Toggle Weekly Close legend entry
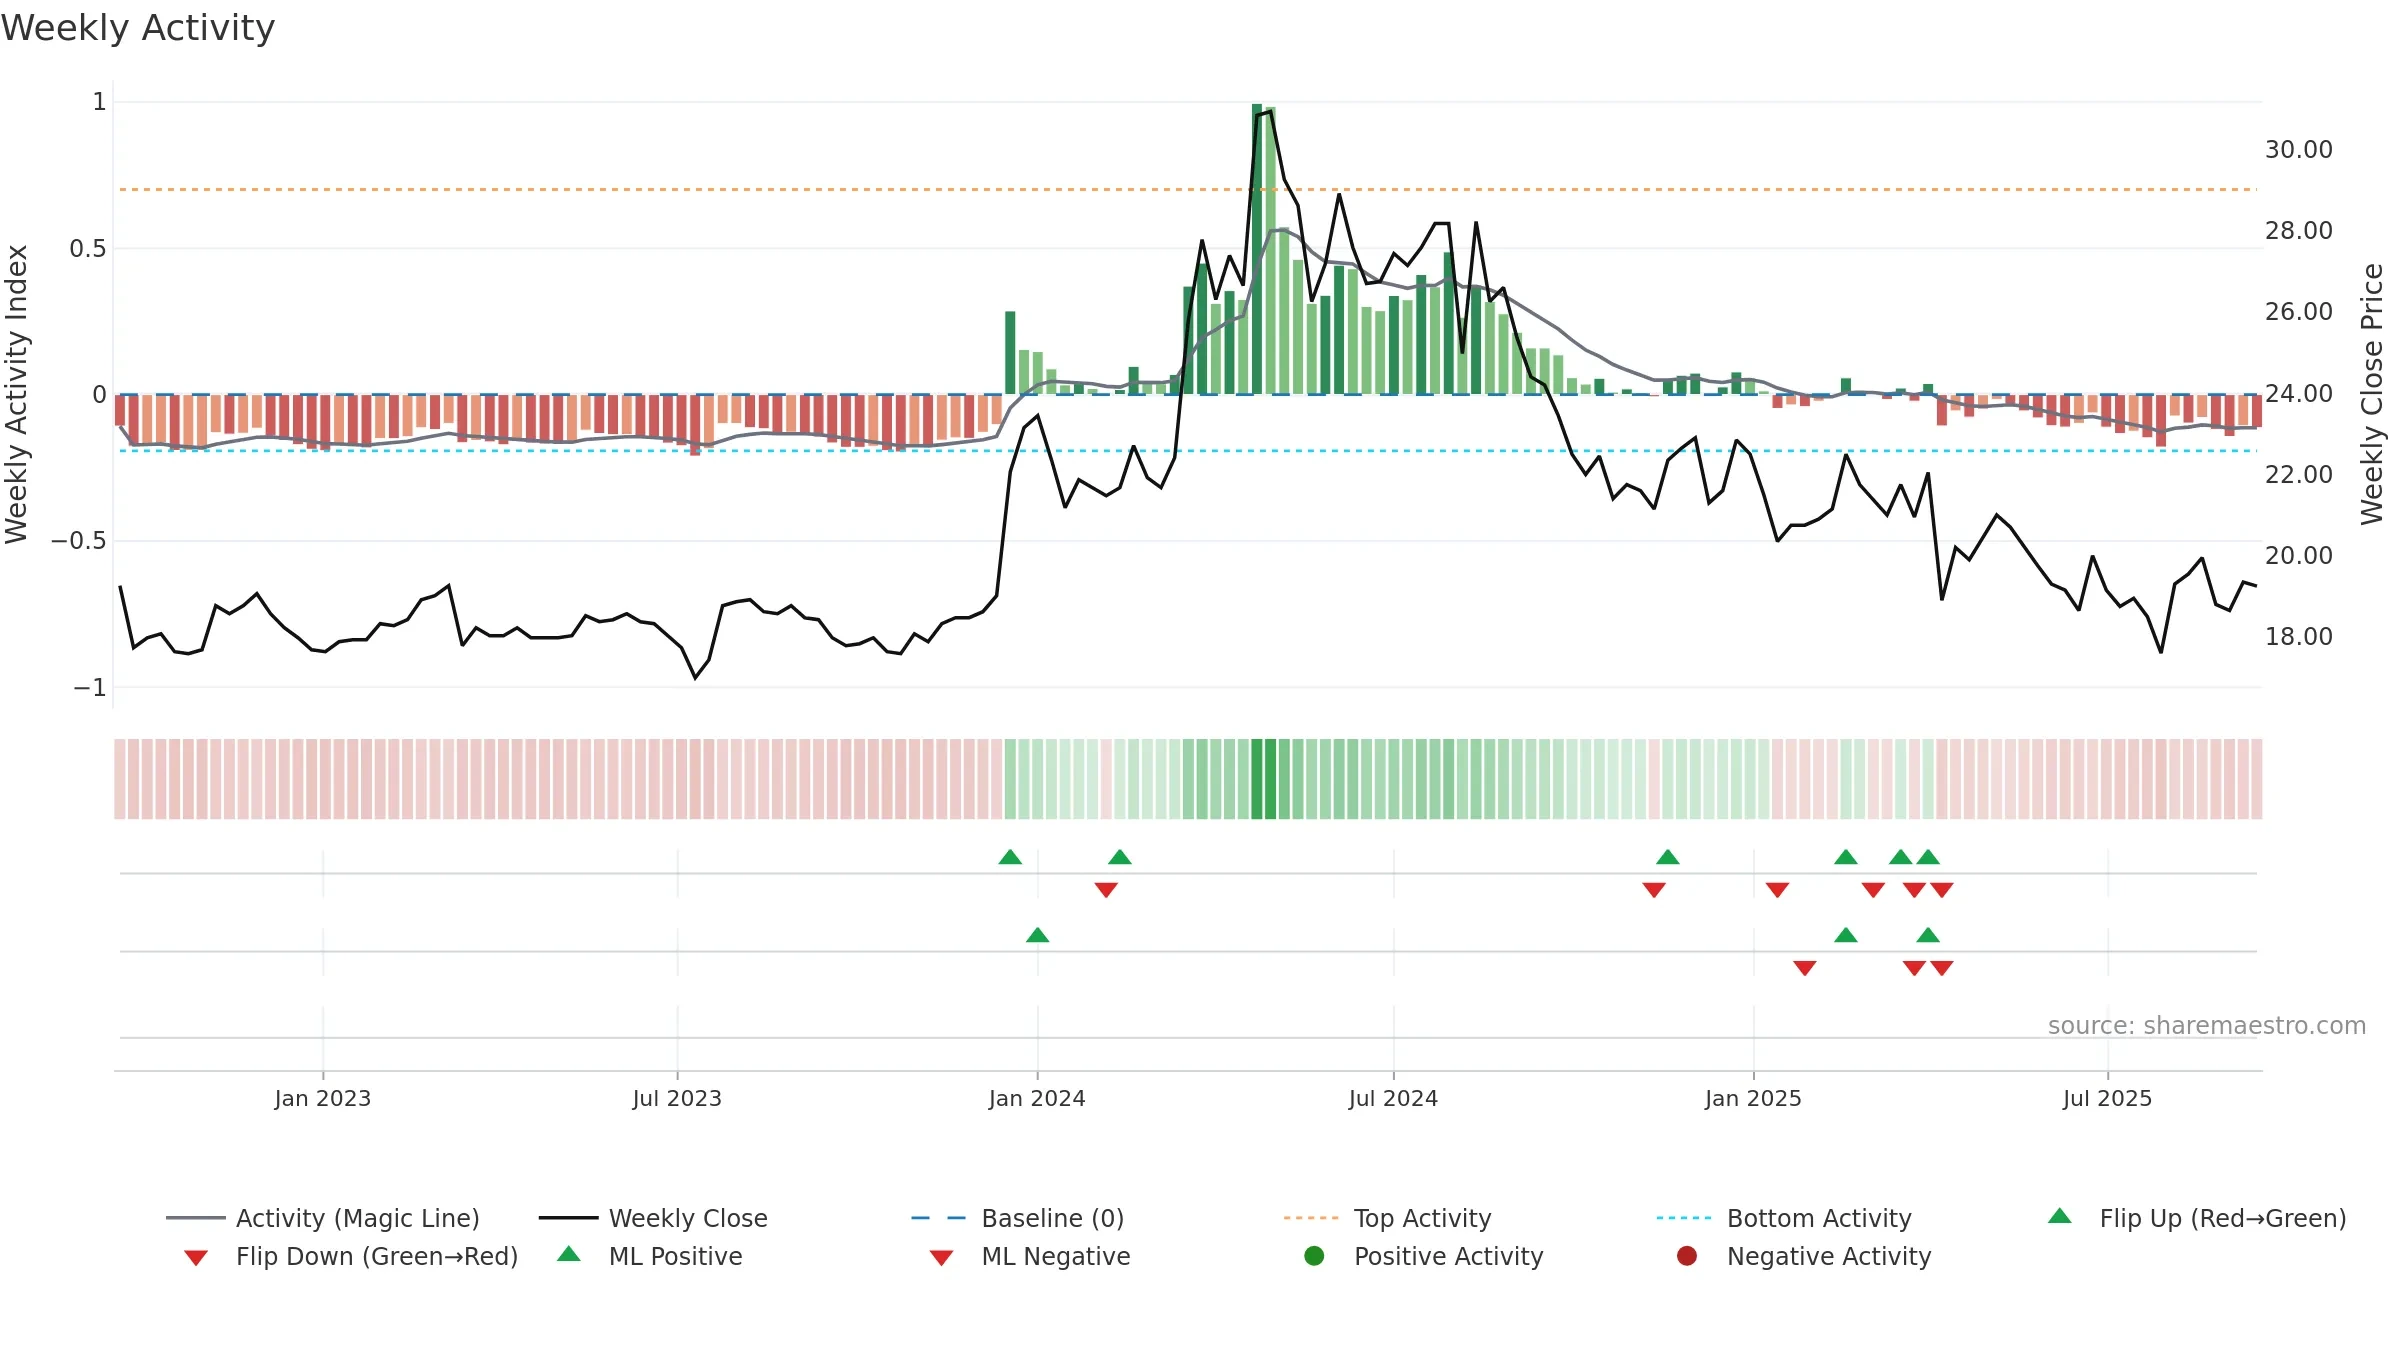 653,1218
